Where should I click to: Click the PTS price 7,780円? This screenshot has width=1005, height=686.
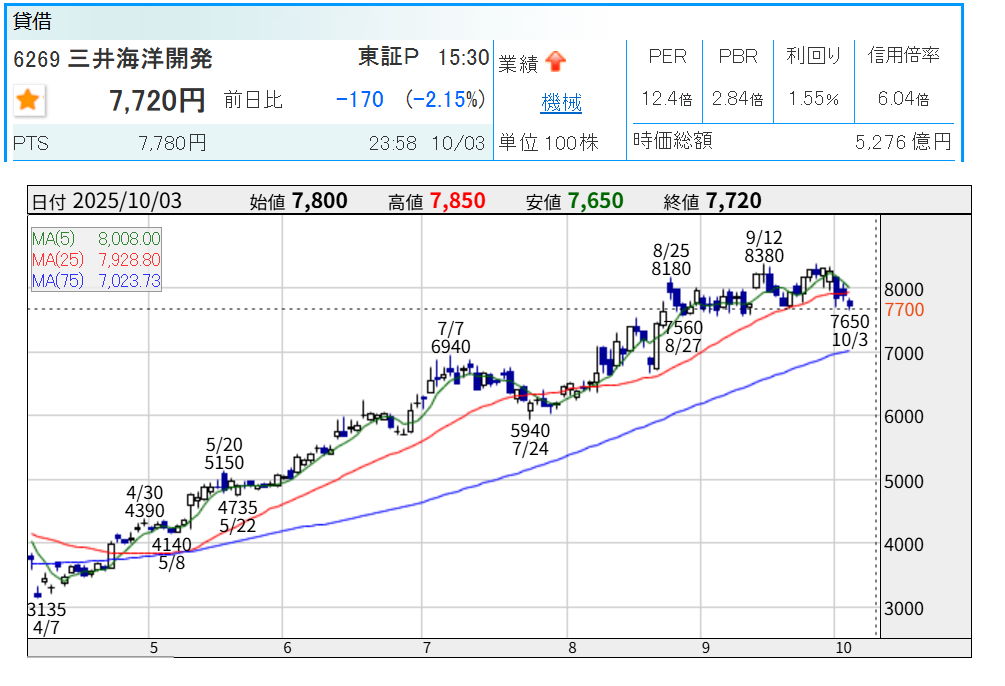pos(172,143)
